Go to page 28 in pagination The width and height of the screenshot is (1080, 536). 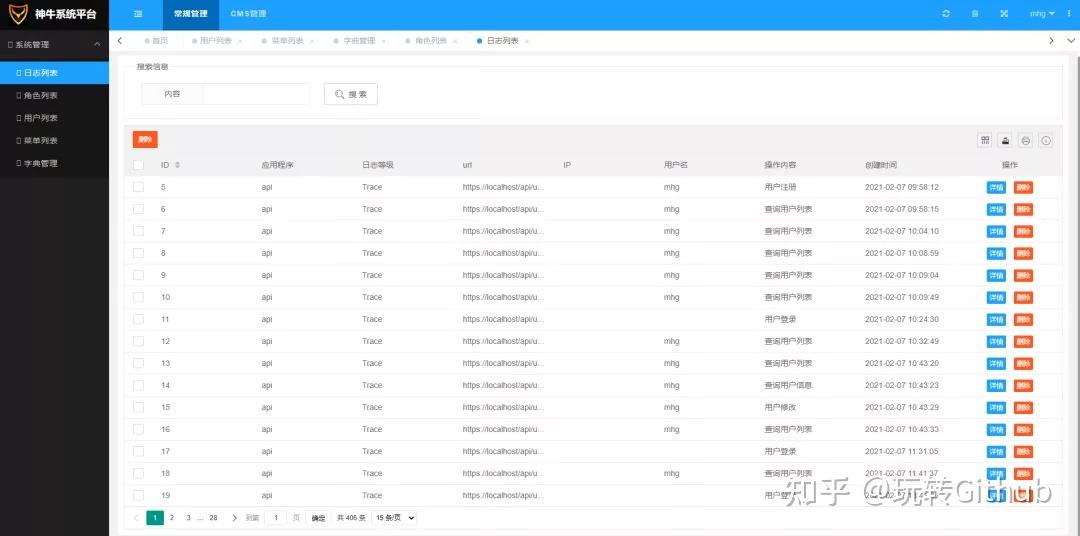[x=214, y=517]
